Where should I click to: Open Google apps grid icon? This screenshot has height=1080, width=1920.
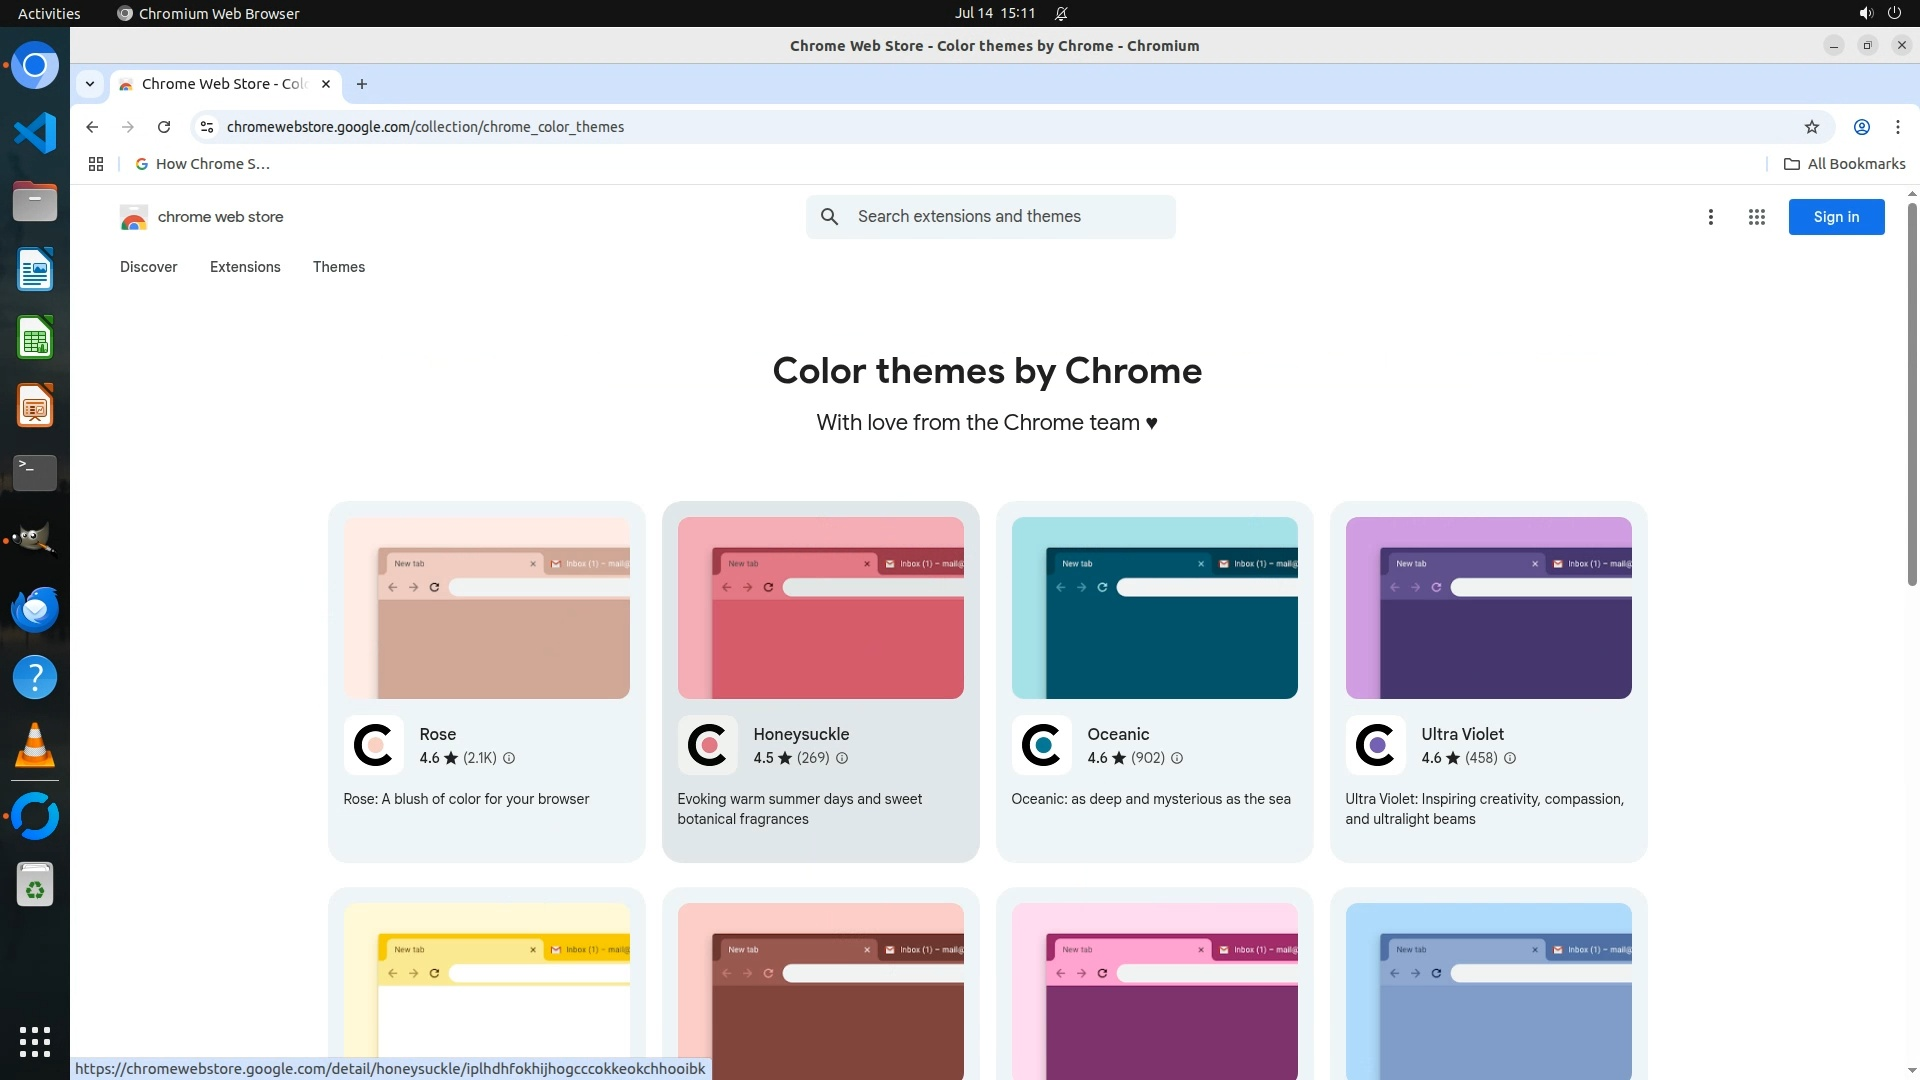1756,217
